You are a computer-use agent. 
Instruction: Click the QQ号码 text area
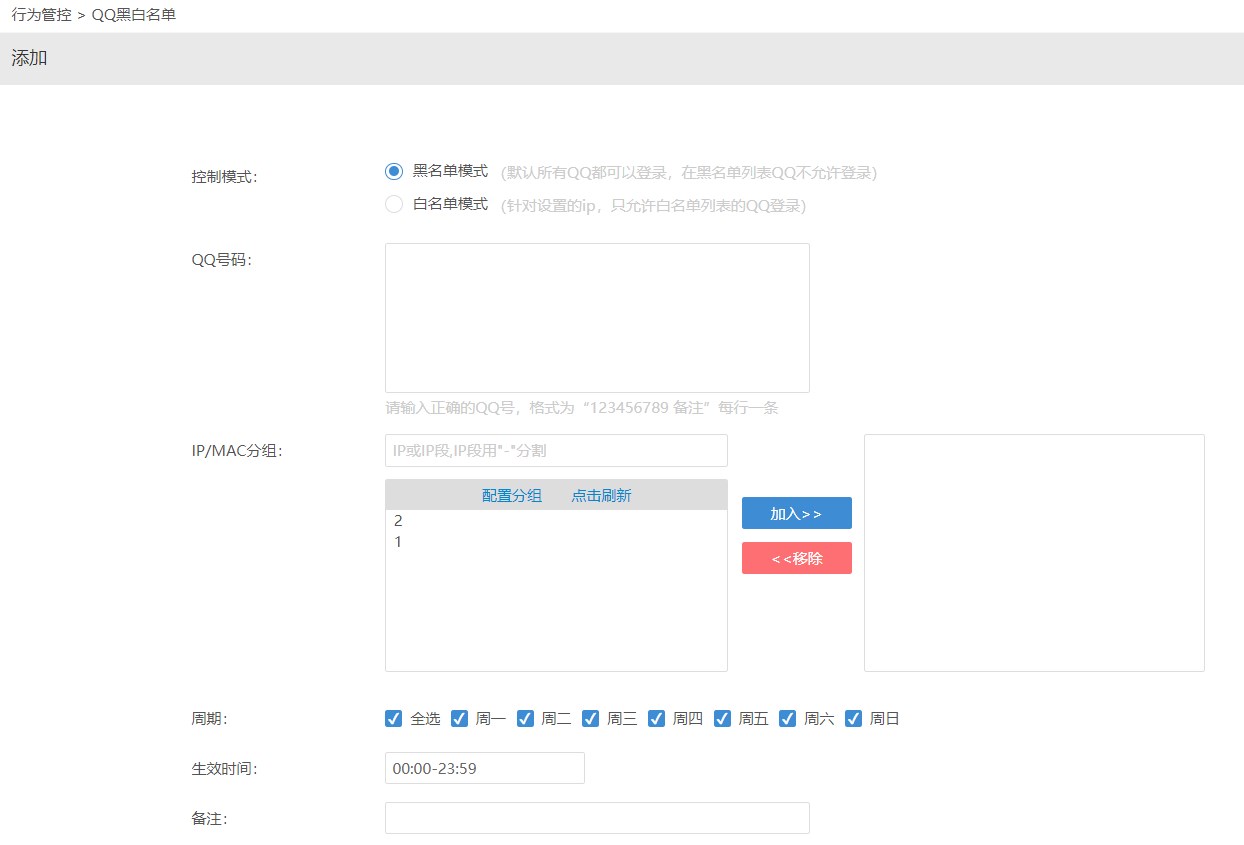(597, 318)
